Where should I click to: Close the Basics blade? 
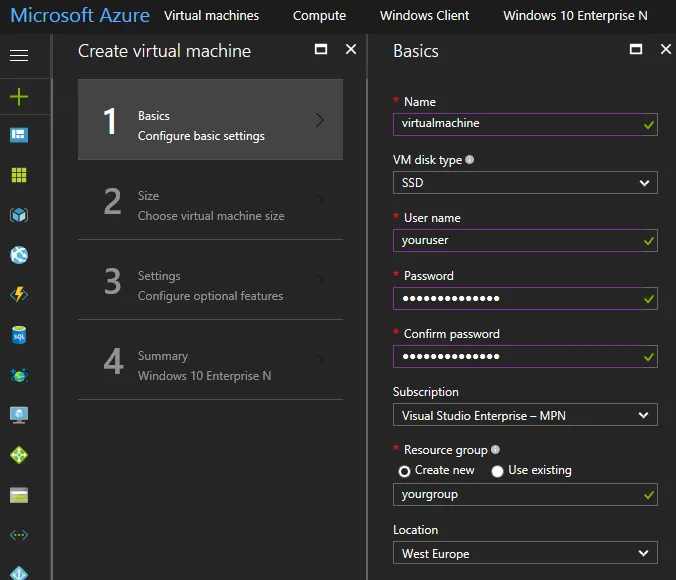tap(666, 49)
